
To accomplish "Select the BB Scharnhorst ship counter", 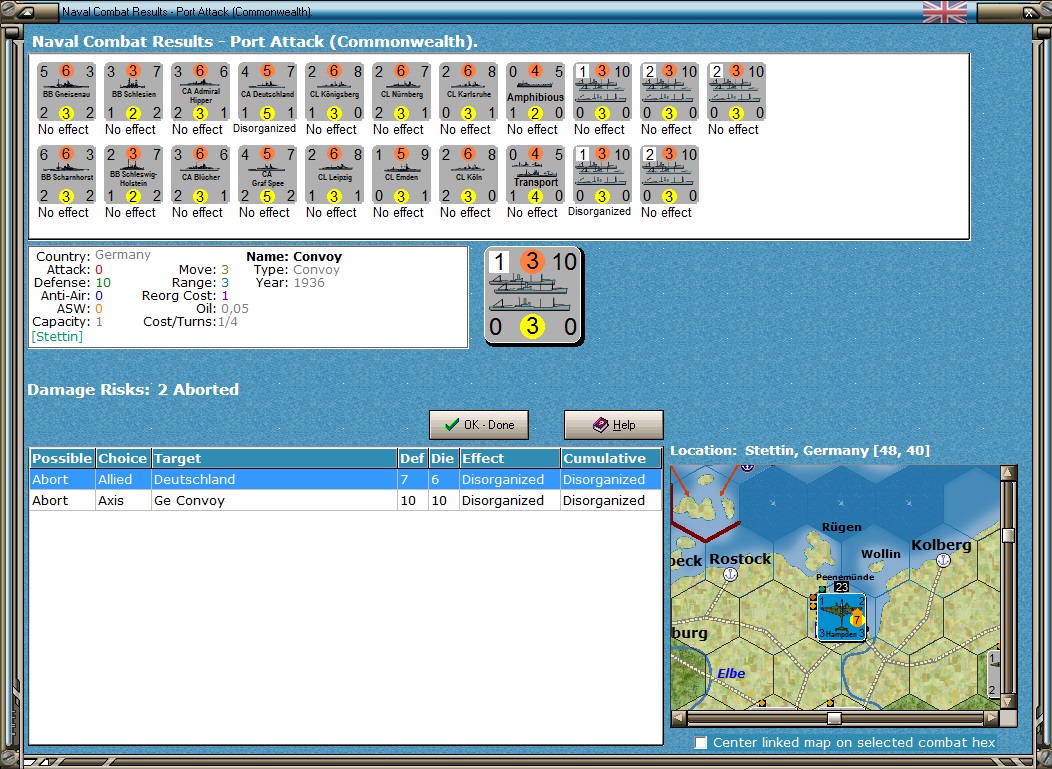I will coord(66,174).
